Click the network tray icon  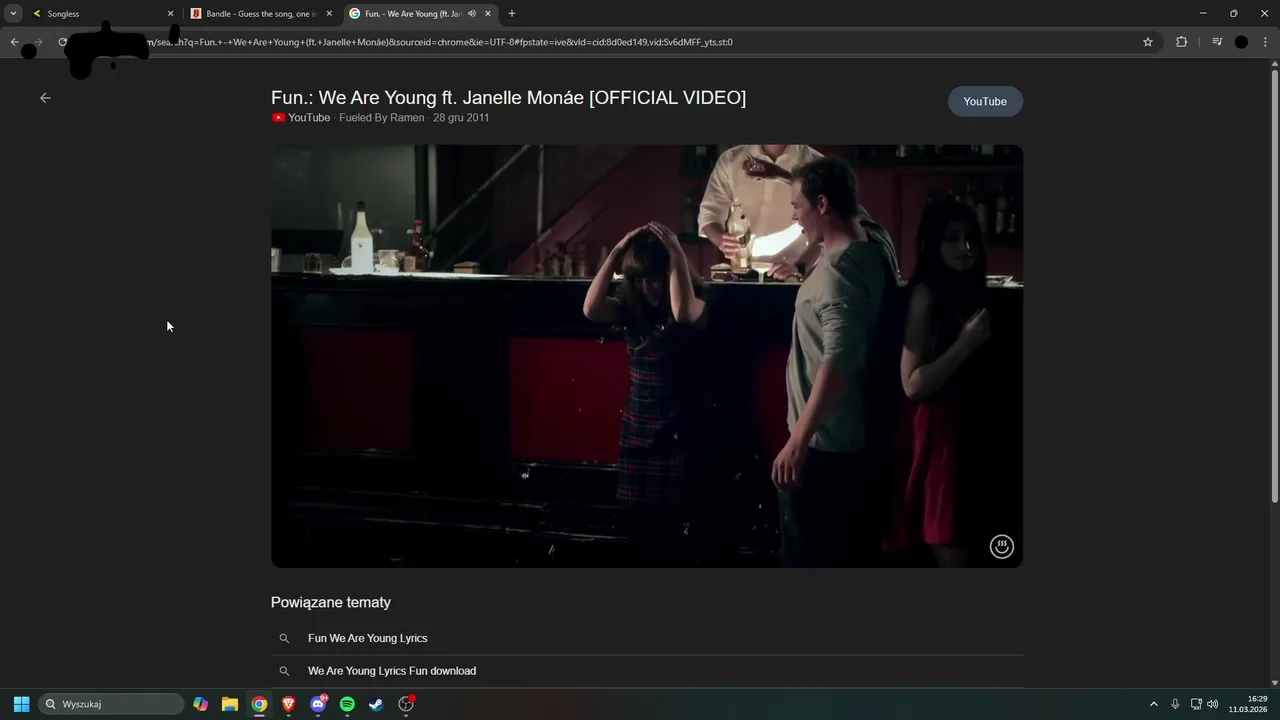[1196, 704]
